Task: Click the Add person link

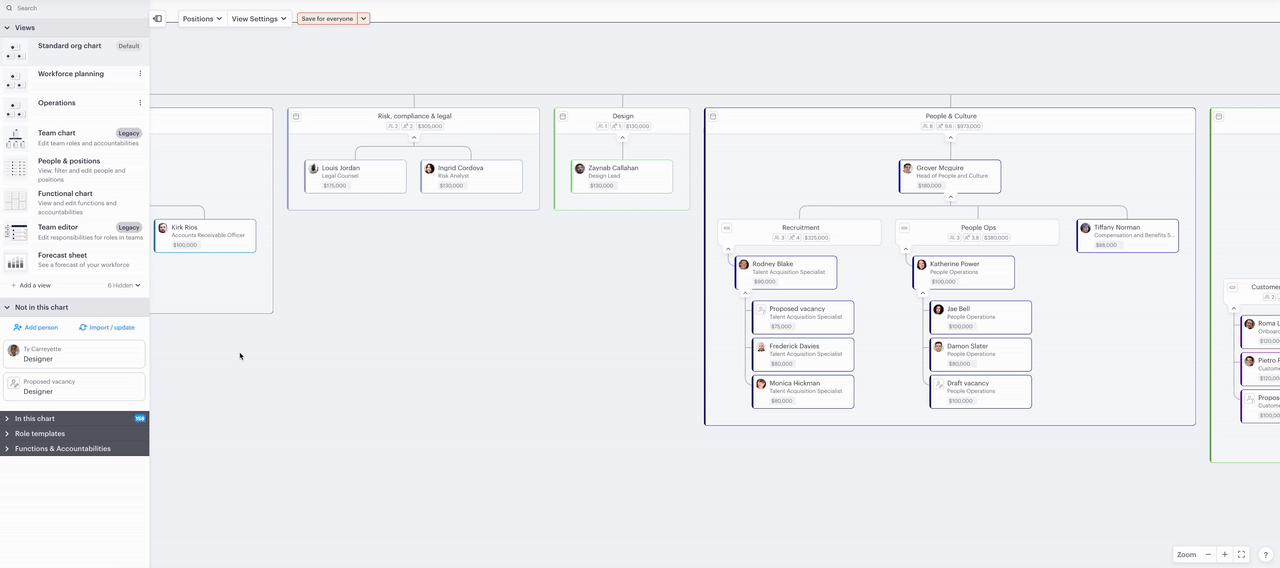Action: (x=36, y=327)
